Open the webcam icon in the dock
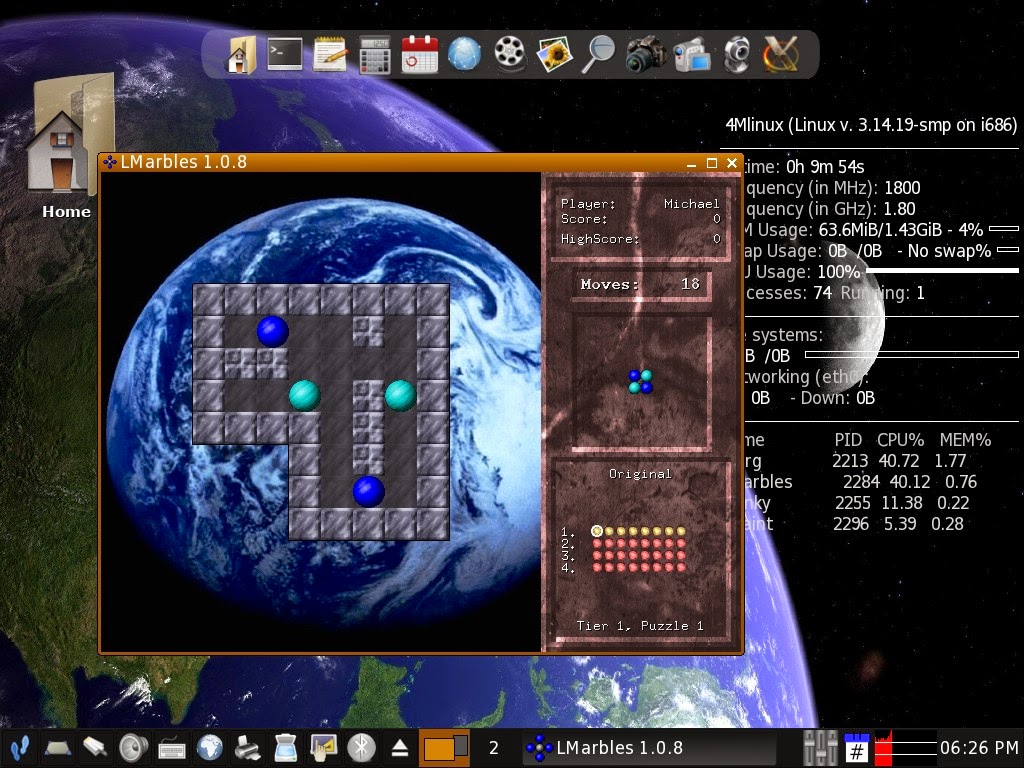The image size is (1024, 768). 737,55
